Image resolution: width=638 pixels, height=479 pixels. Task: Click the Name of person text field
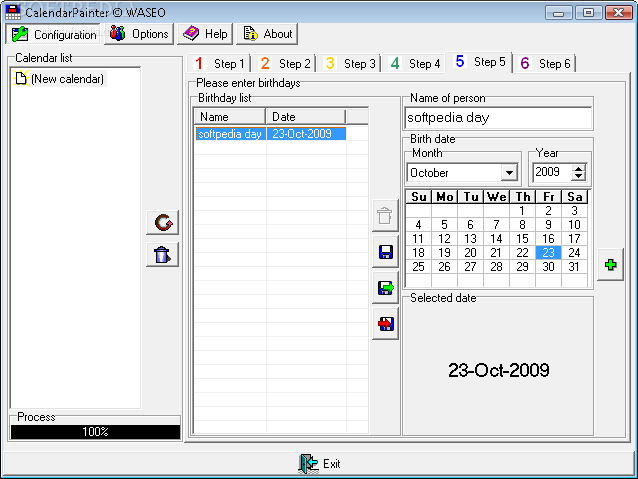(498, 118)
